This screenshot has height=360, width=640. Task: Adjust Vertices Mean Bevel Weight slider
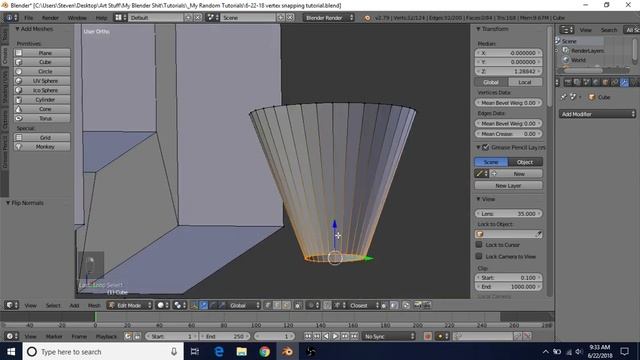pos(509,103)
